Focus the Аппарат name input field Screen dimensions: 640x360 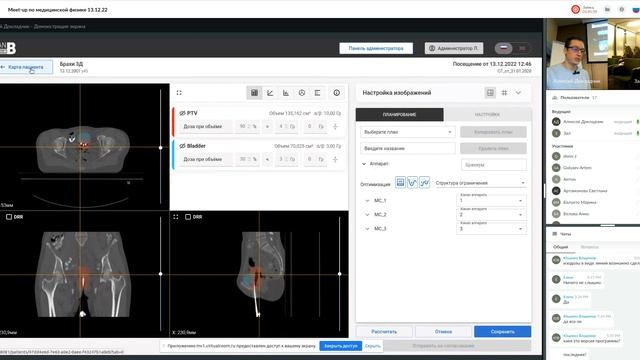[x=493, y=164]
